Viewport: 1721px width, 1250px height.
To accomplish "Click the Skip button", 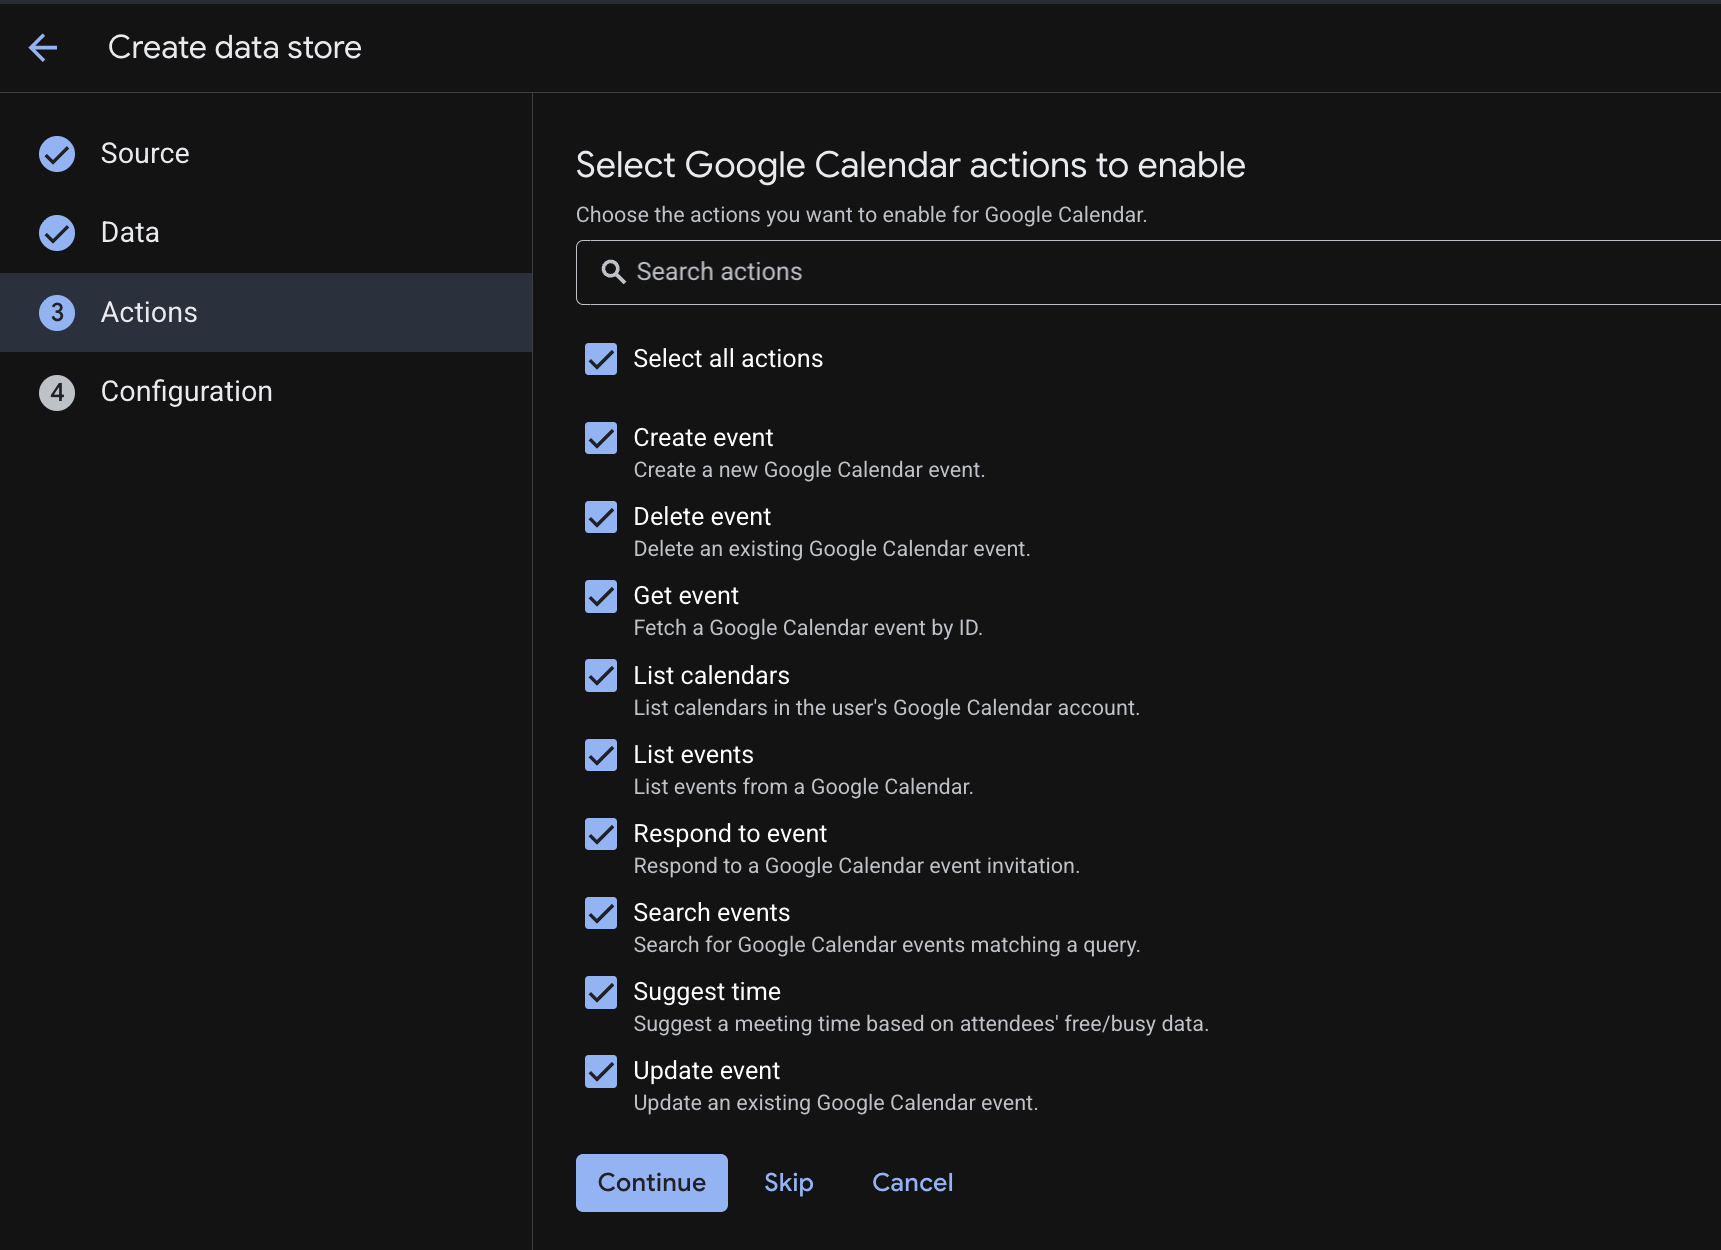I will (x=789, y=1183).
